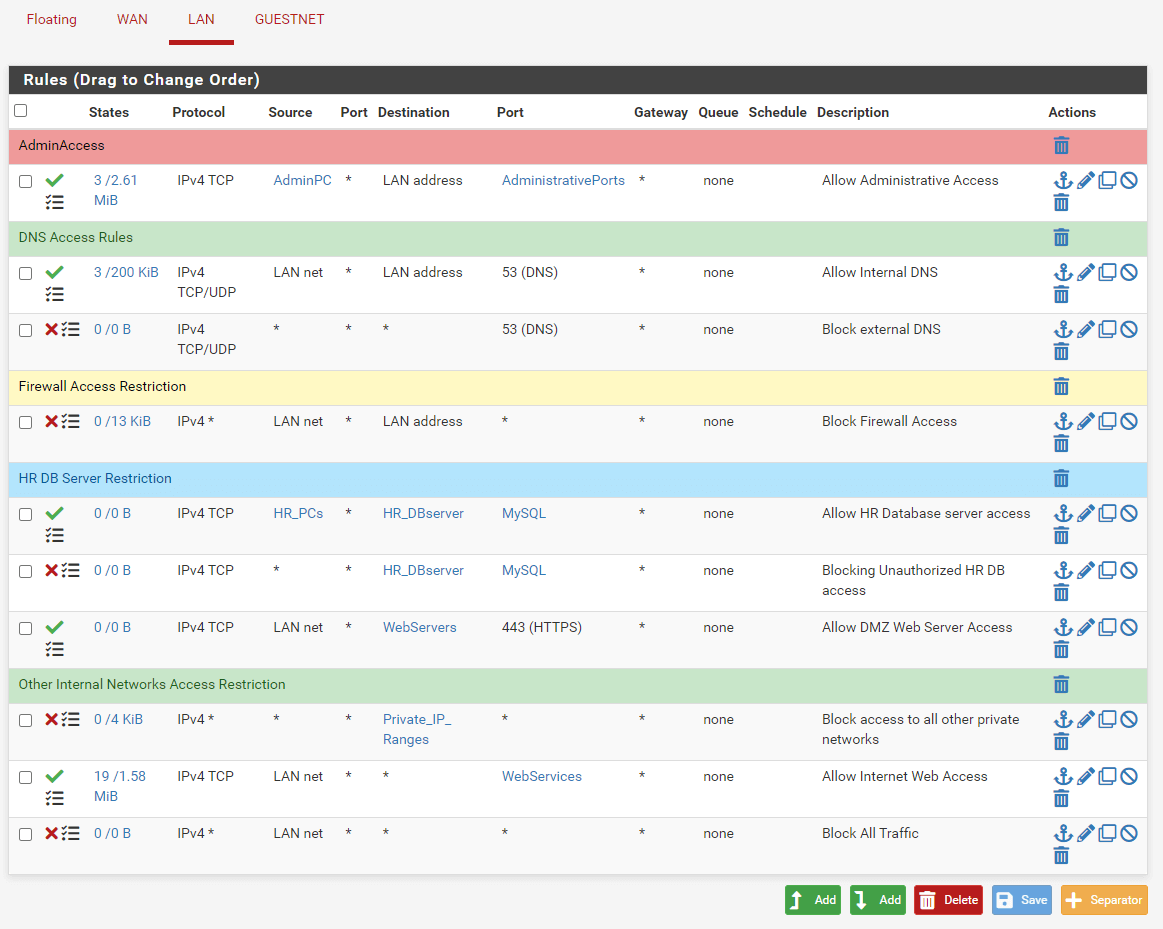Open advanced options icon for Block All Traffic
The height and width of the screenshot is (929, 1163).
coord(70,833)
